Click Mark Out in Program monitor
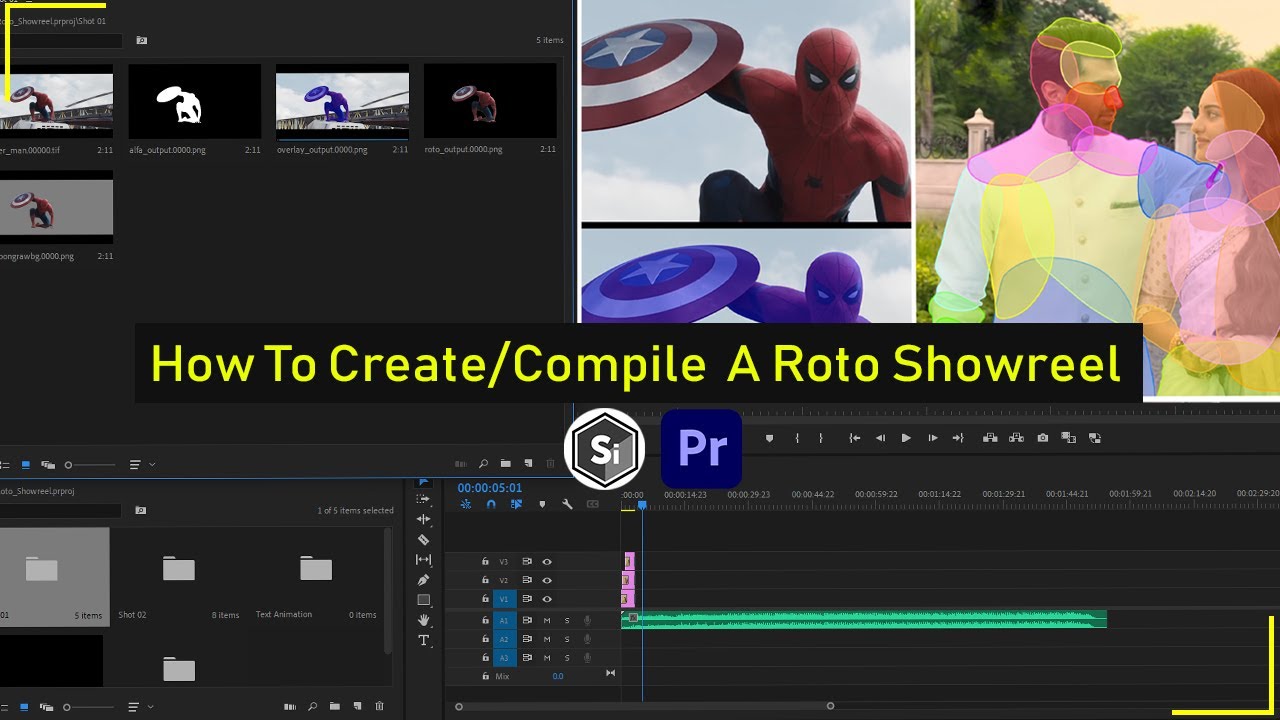This screenshot has height=720, width=1280. [821, 438]
